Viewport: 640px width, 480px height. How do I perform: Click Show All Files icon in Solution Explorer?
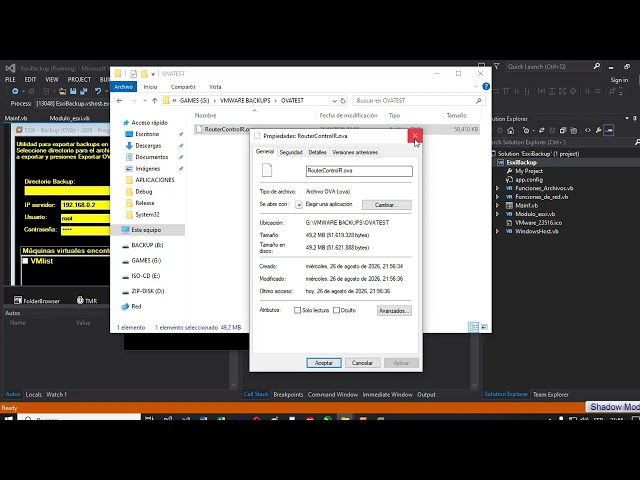(x=574, y=131)
